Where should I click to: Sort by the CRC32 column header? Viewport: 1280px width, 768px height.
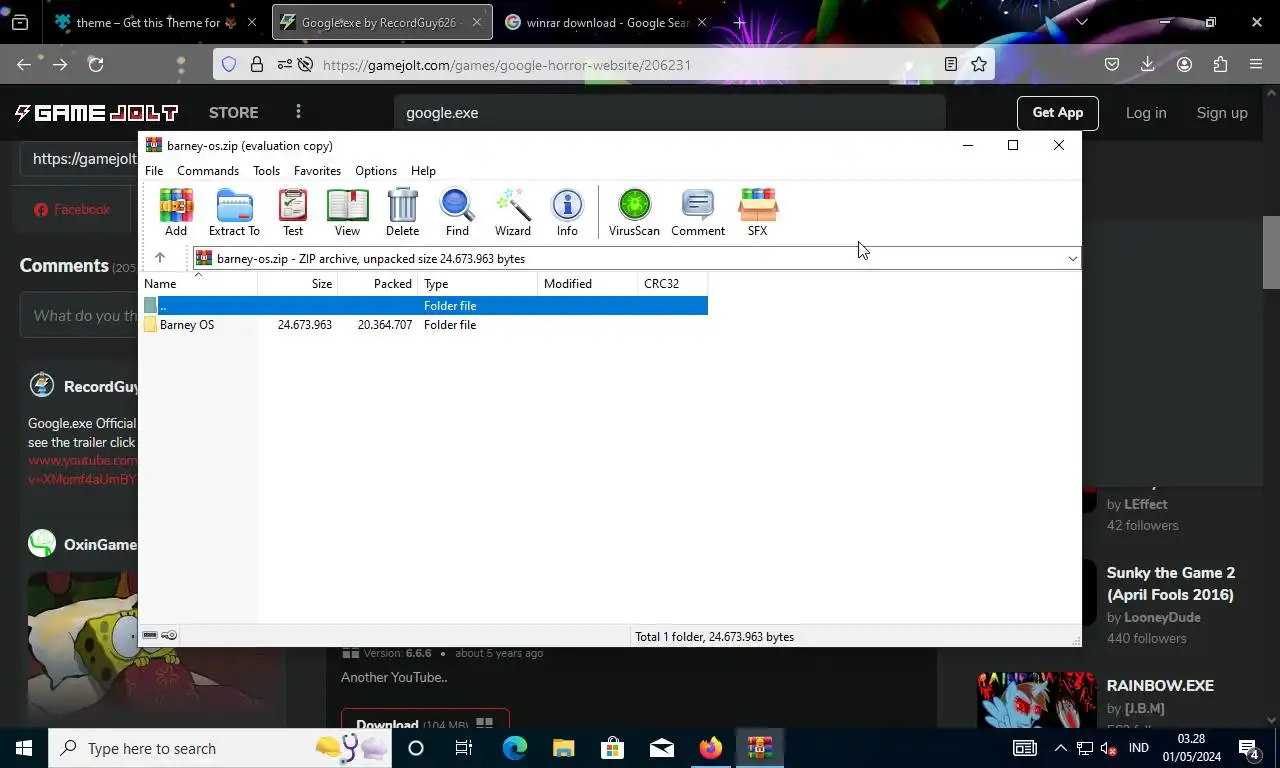672,284
